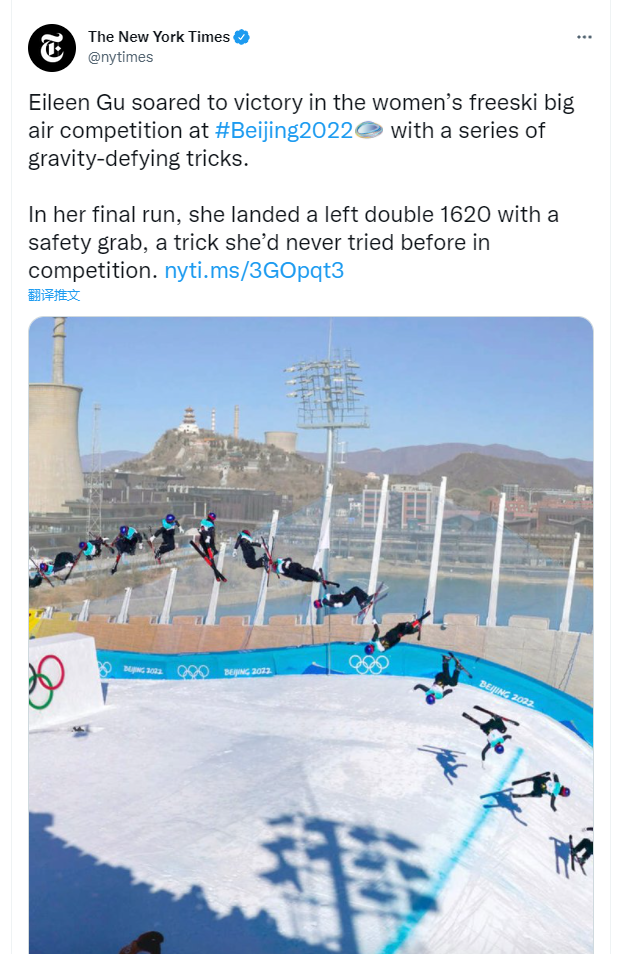Open The New York Times display name

(x=159, y=37)
